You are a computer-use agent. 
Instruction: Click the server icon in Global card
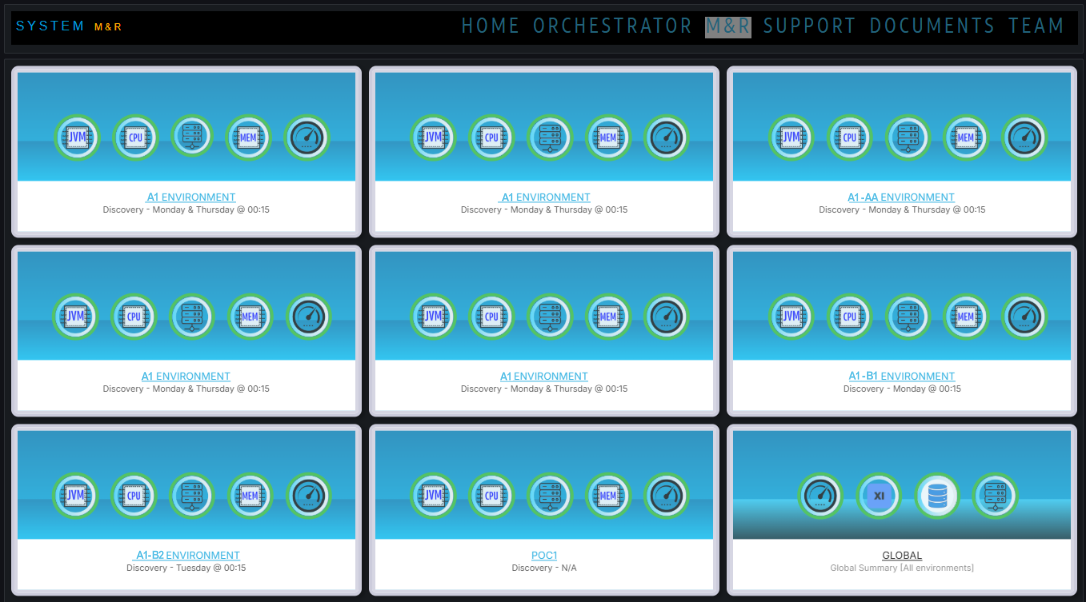point(995,495)
